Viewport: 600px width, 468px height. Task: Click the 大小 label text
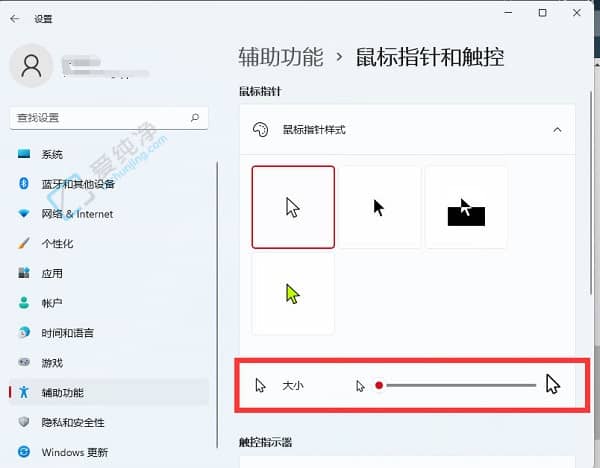coord(293,386)
